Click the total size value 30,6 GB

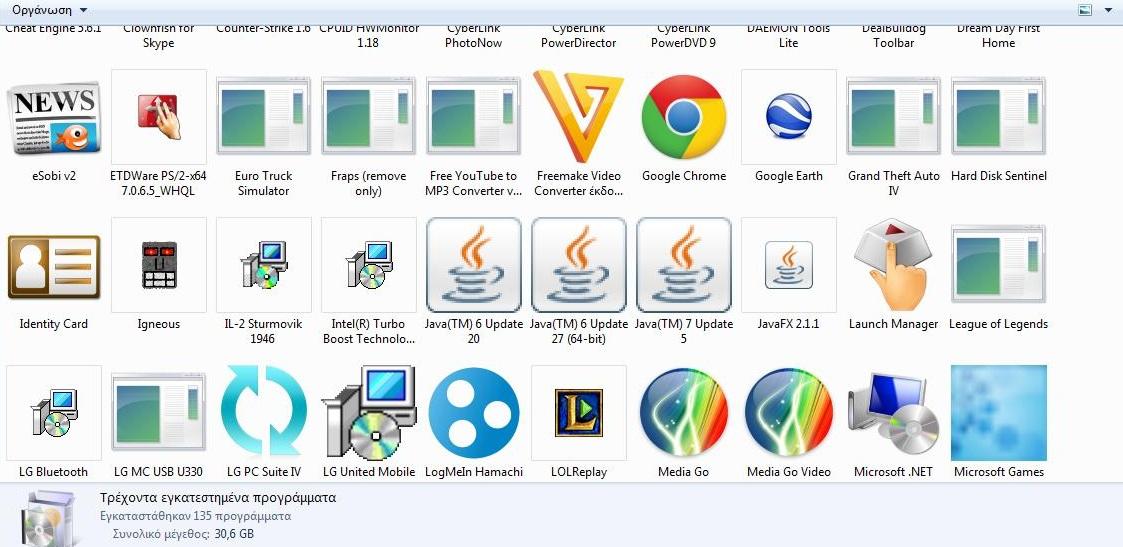[x=234, y=534]
